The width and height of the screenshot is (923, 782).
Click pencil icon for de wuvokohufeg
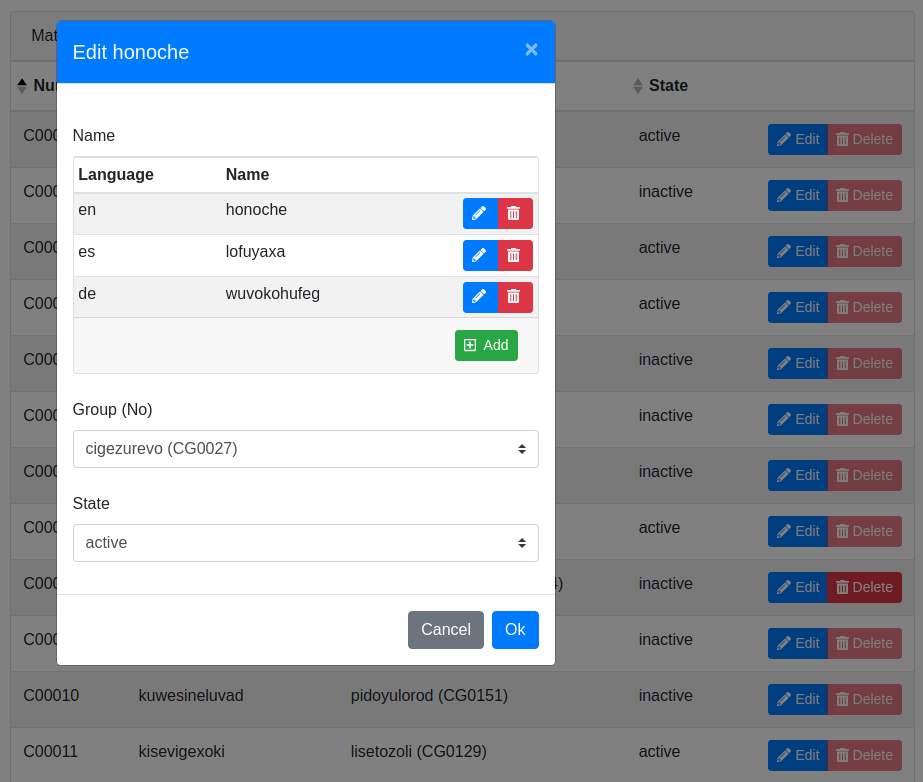point(479,297)
